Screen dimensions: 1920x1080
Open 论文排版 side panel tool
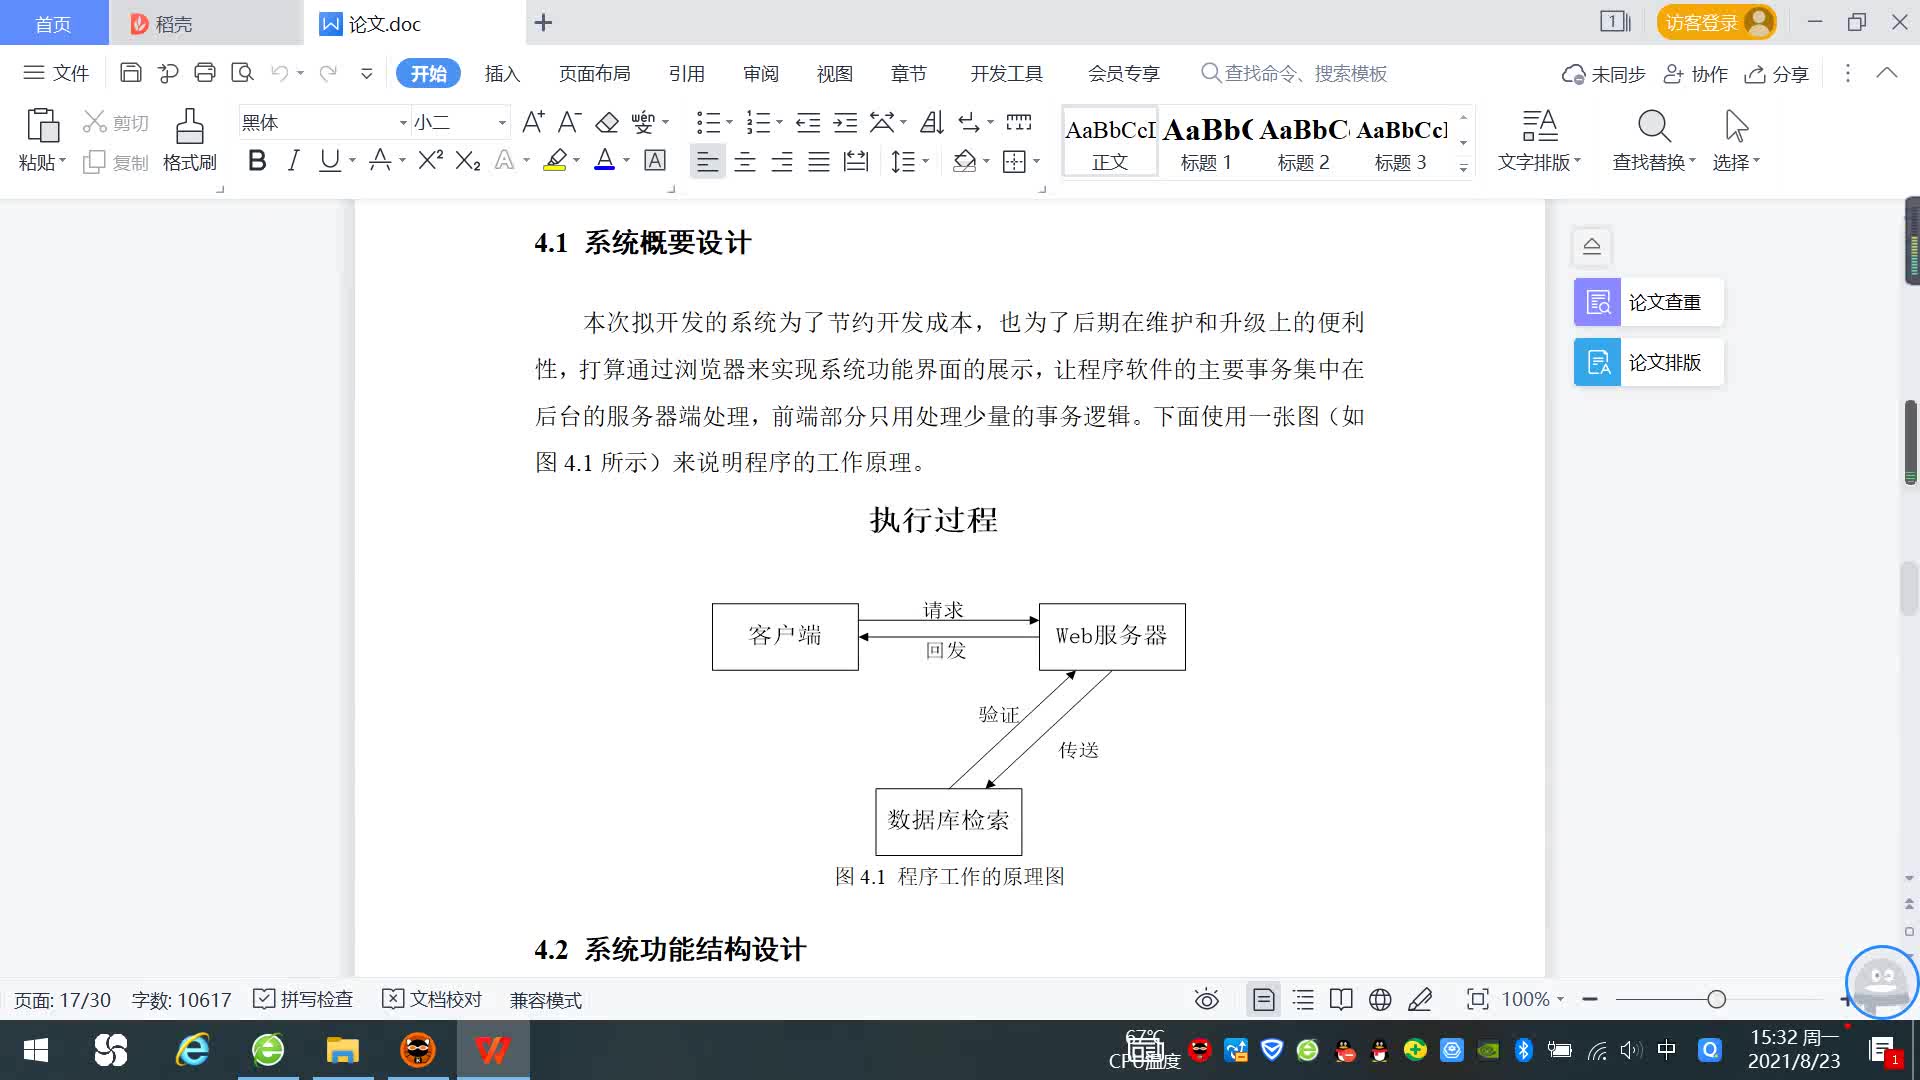tap(1648, 362)
